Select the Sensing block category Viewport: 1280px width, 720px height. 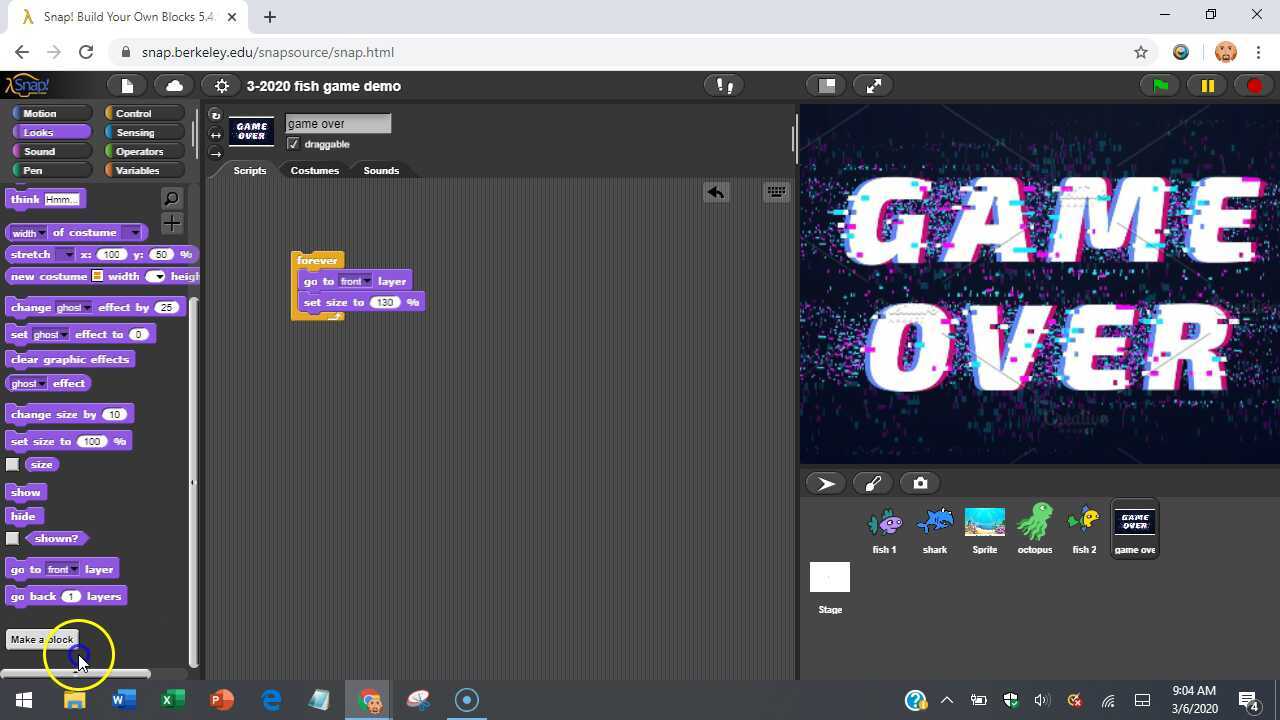tap(144, 132)
